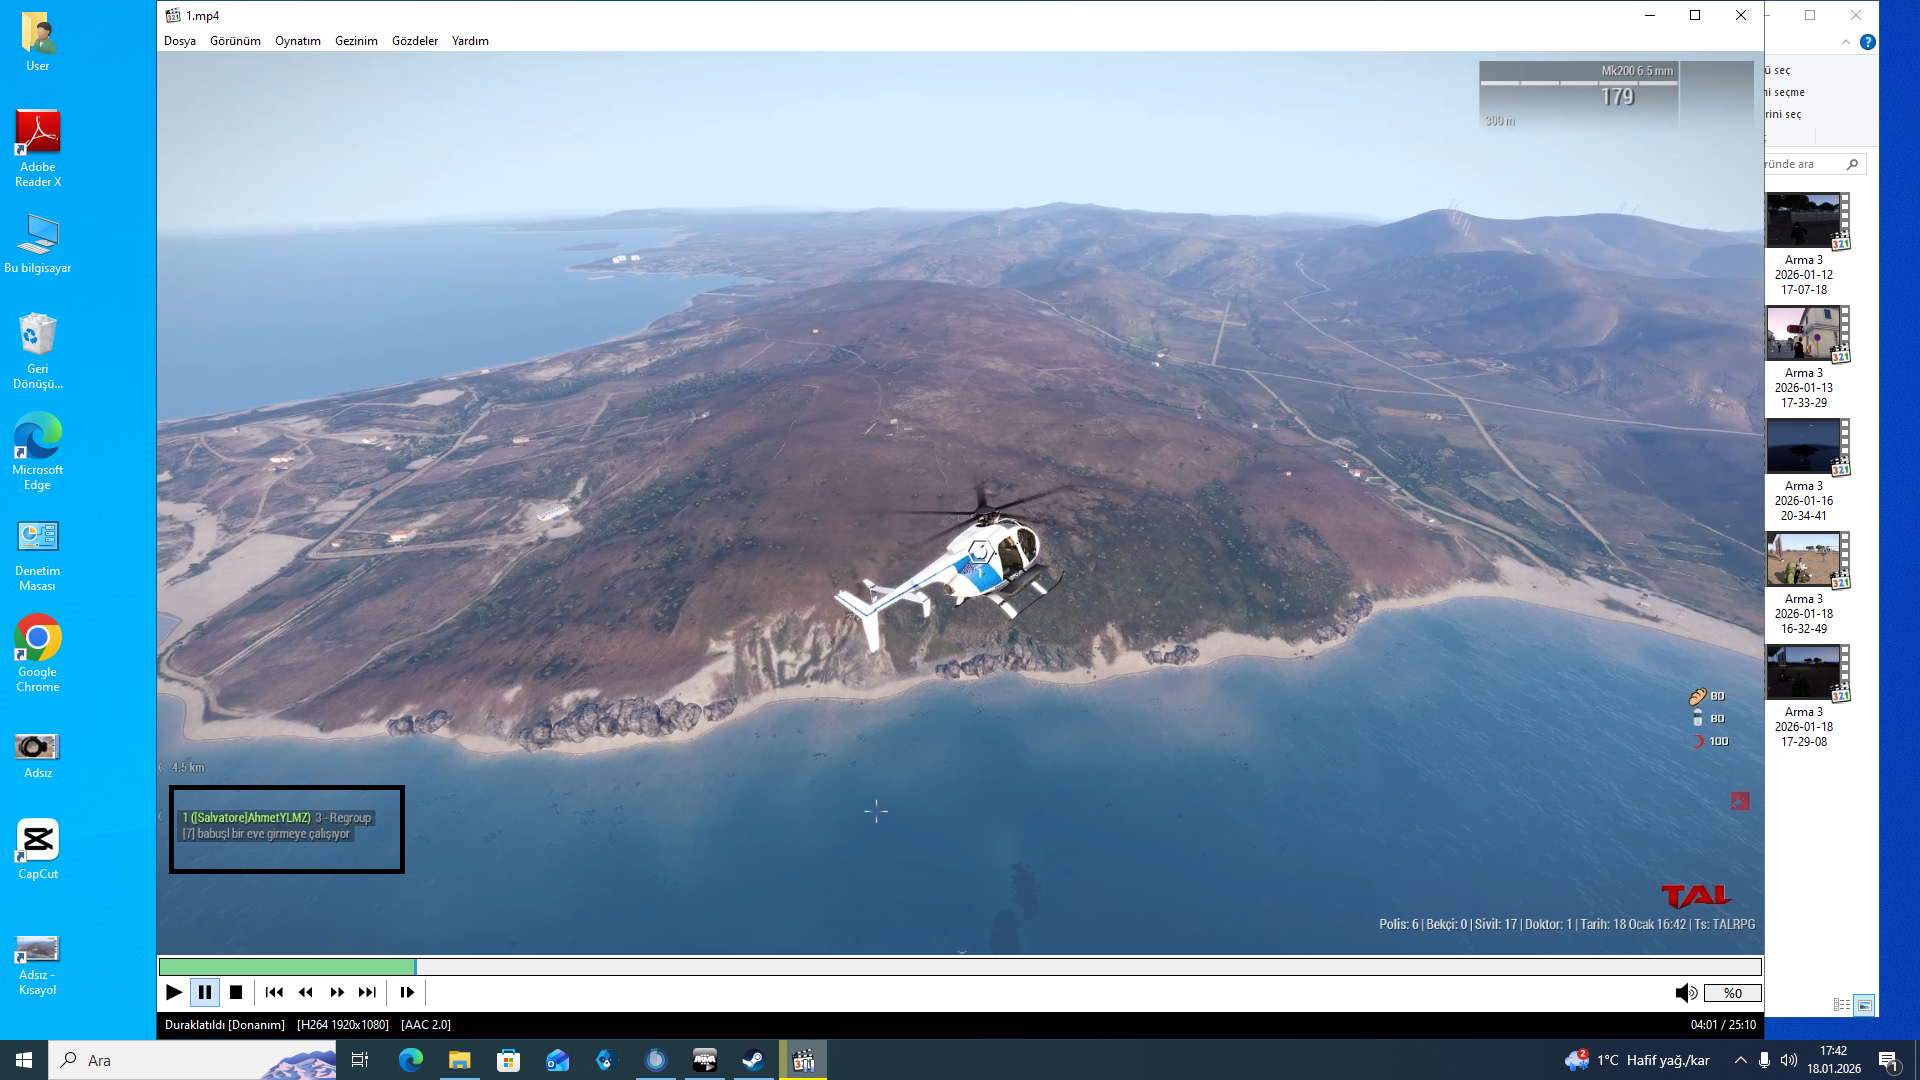
Task: Select the Bu bilgisayar desktop icon
Action: (38, 243)
